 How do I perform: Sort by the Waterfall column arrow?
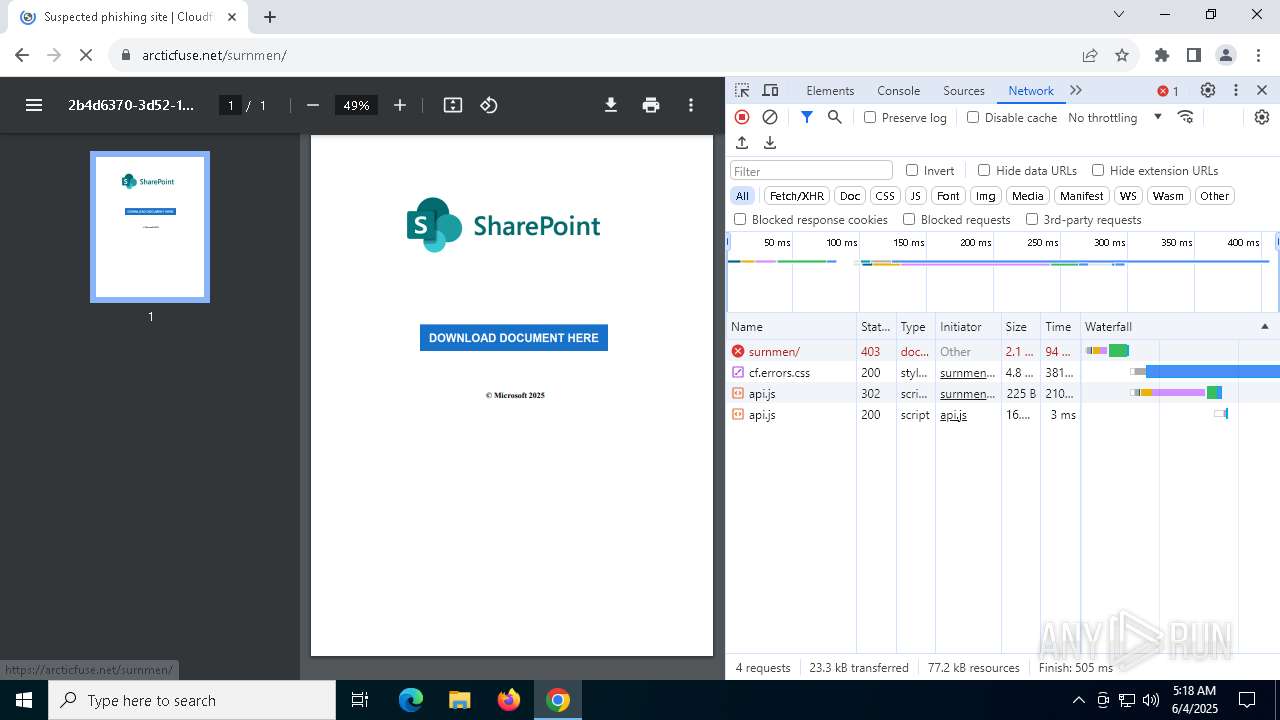coord(1264,327)
